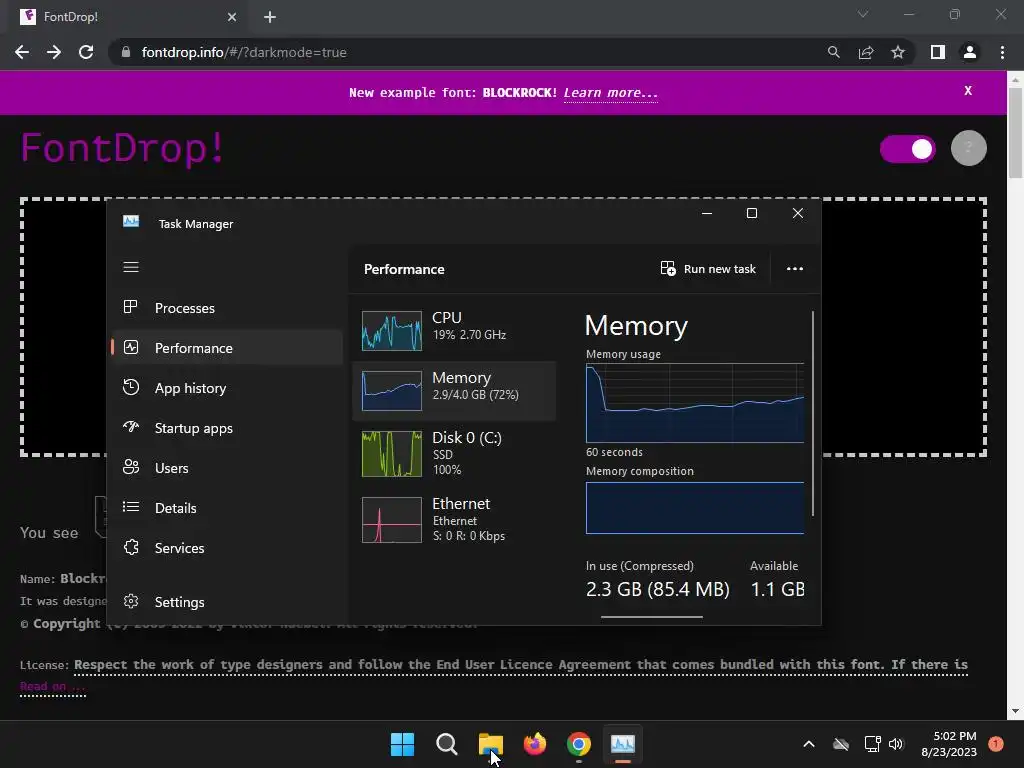This screenshot has height=768, width=1024.
Task: Click the Chrome forward arrow
Action: (54, 52)
